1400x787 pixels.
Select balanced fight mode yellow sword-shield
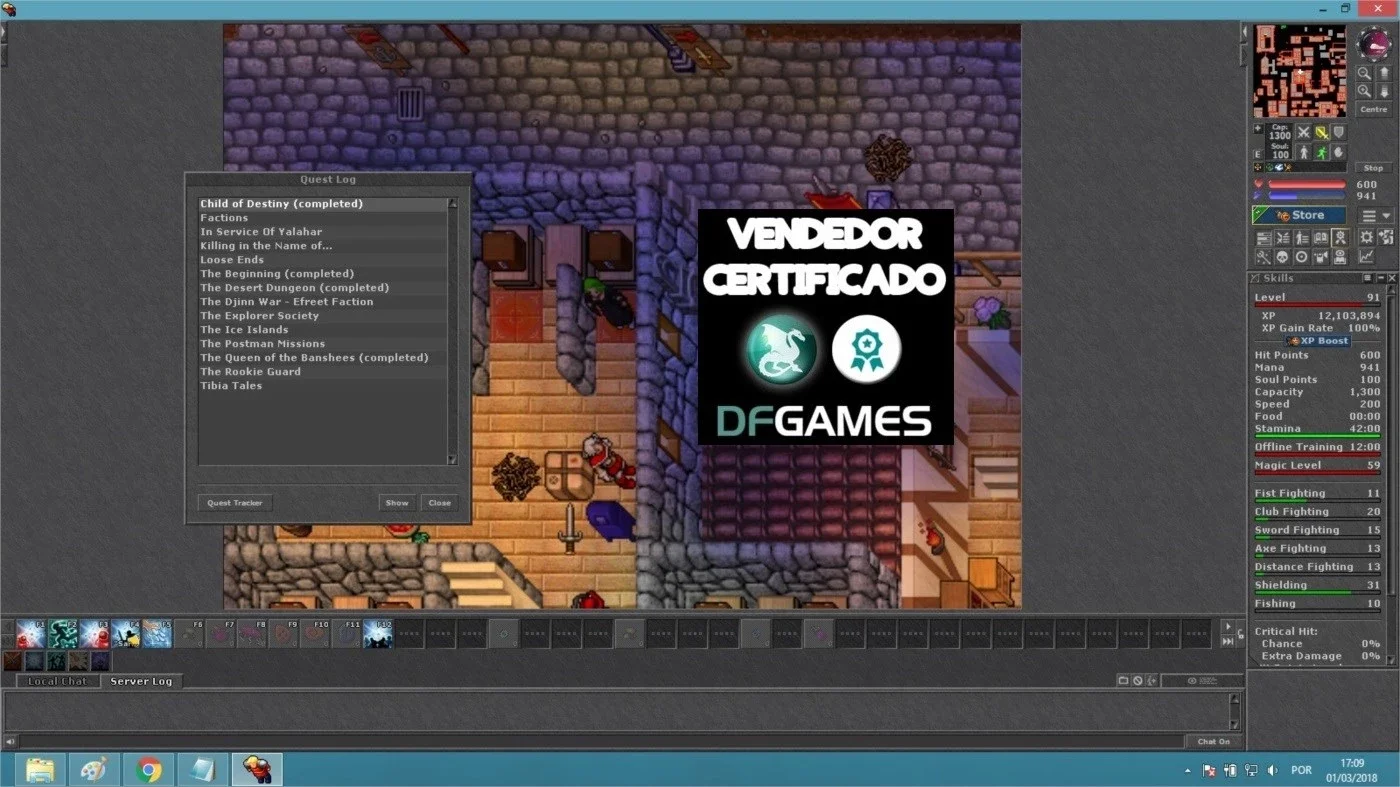coord(1322,132)
